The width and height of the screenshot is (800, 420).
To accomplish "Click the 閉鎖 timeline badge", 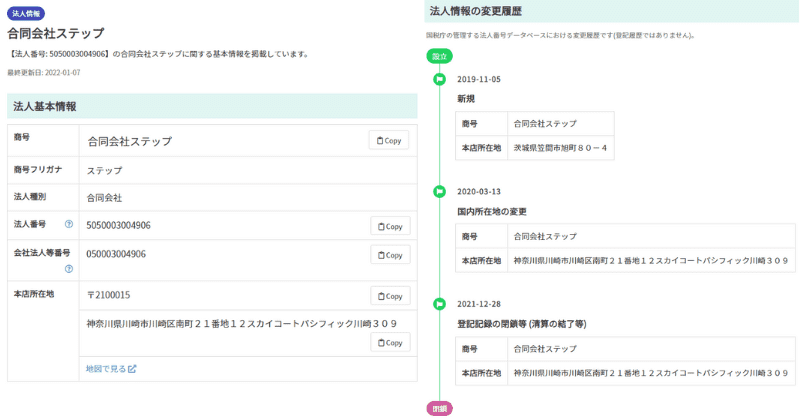I will (x=439, y=408).
